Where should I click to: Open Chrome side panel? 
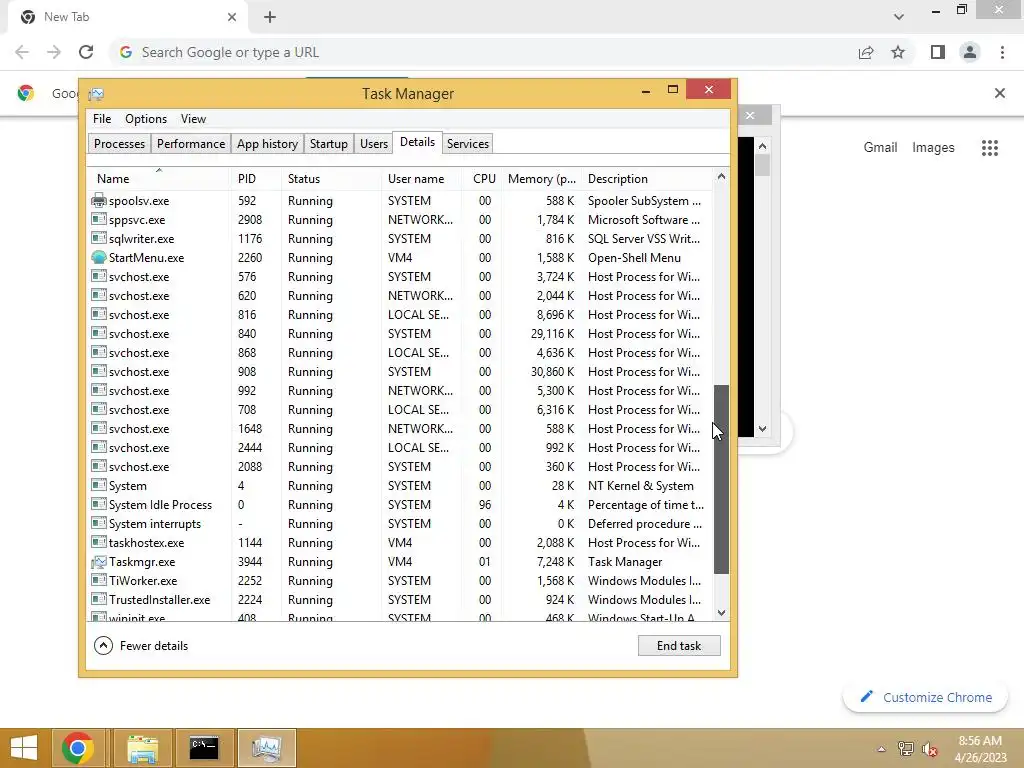(x=937, y=52)
